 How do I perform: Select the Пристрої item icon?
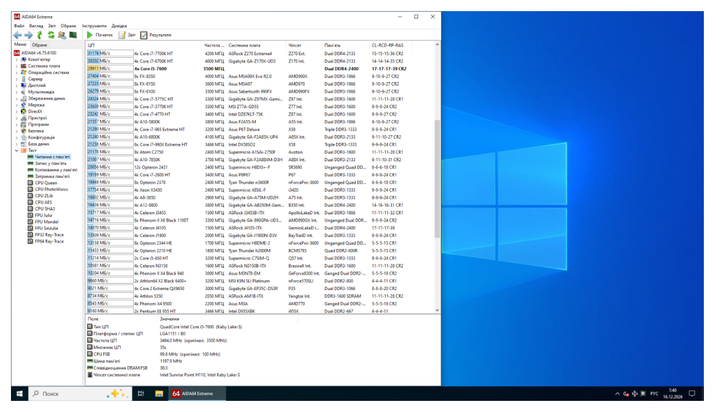23,118
